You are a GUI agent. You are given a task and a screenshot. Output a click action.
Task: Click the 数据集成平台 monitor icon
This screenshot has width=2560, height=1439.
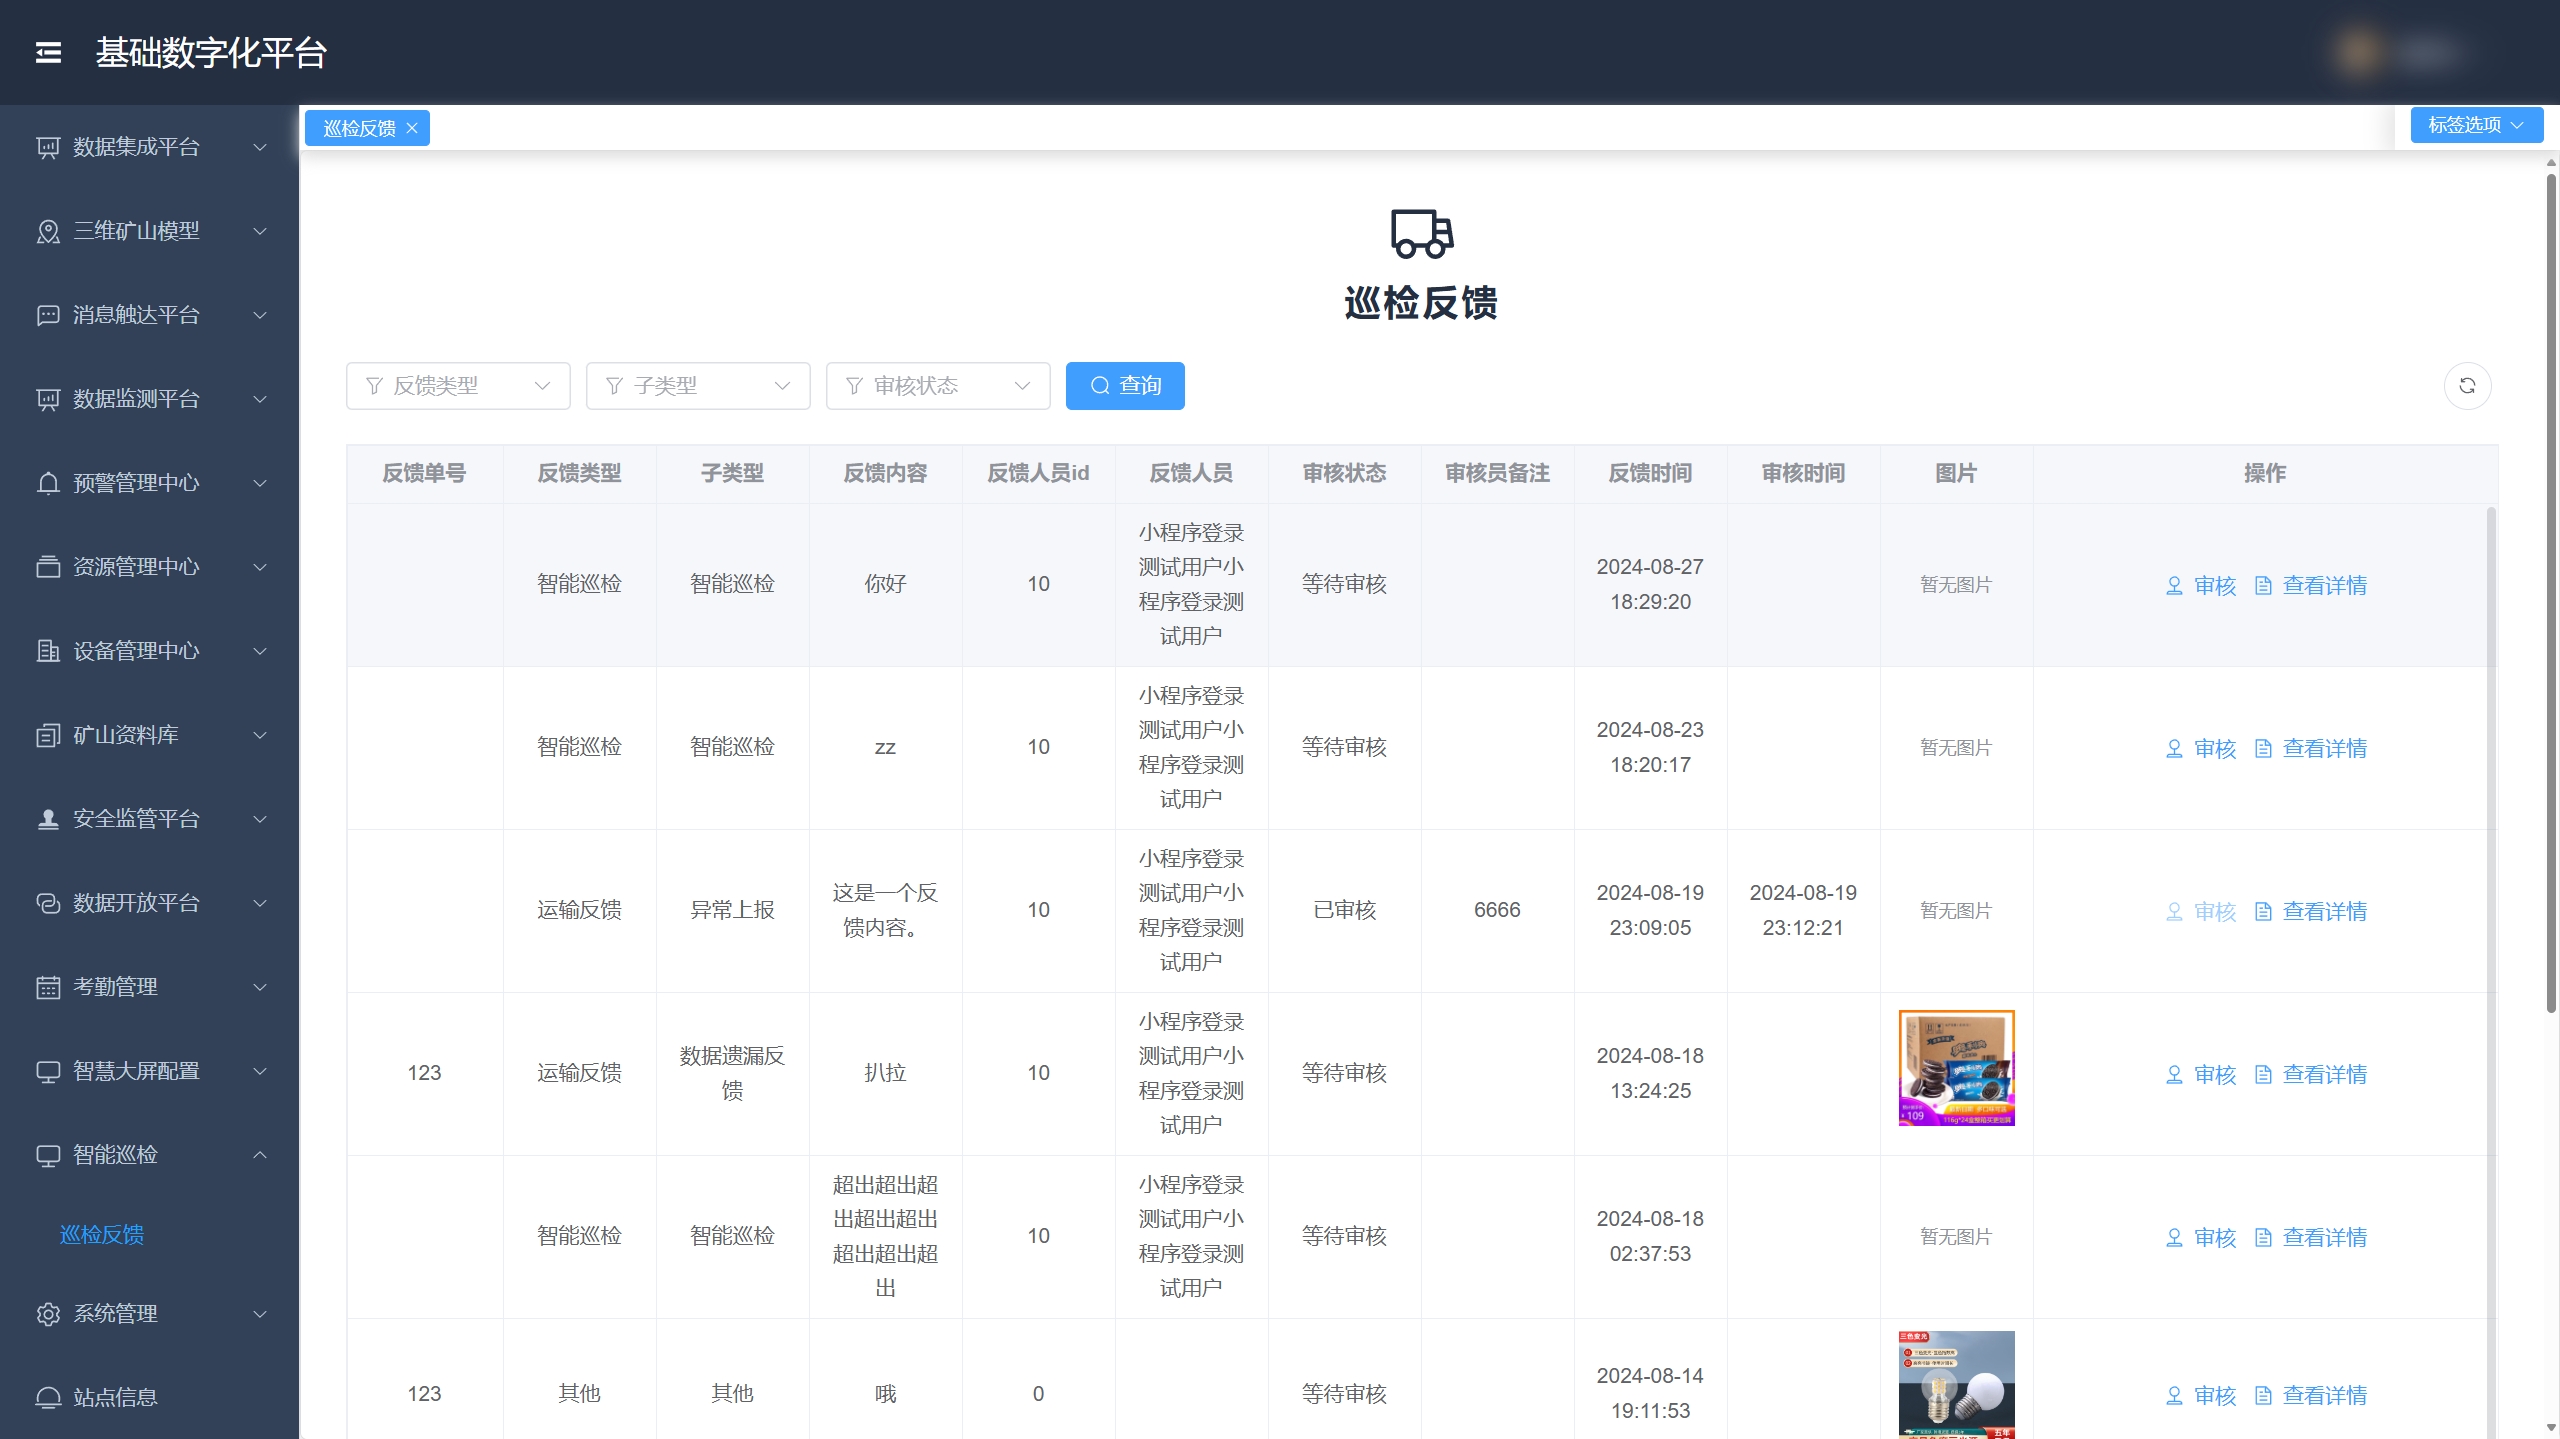pos(48,148)
